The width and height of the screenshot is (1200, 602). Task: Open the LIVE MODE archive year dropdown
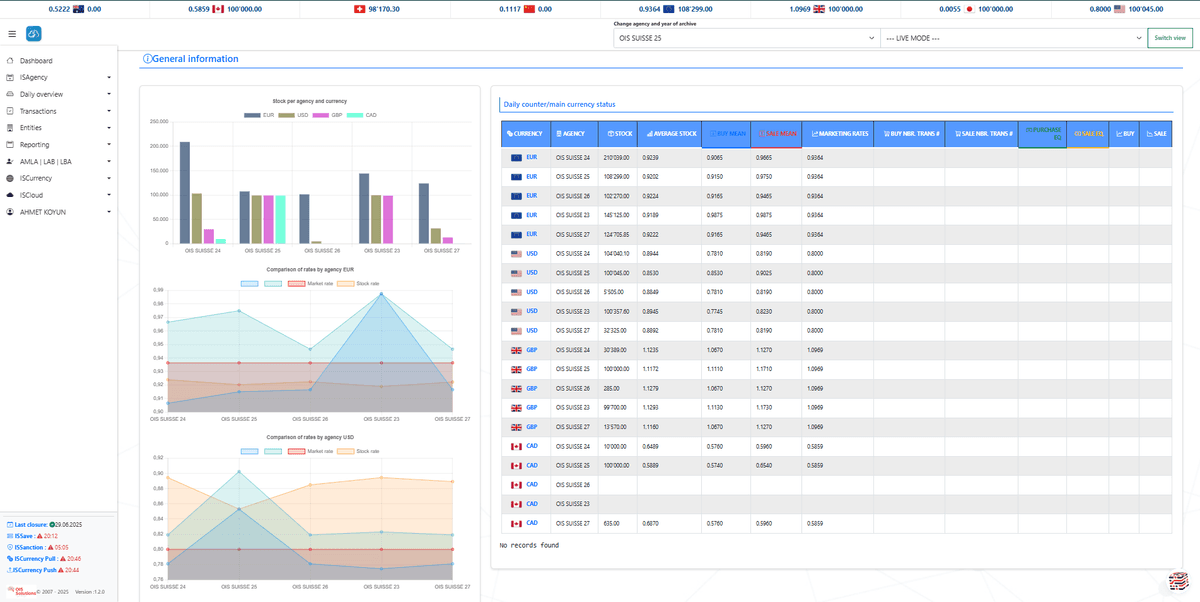coord(1012,38)
